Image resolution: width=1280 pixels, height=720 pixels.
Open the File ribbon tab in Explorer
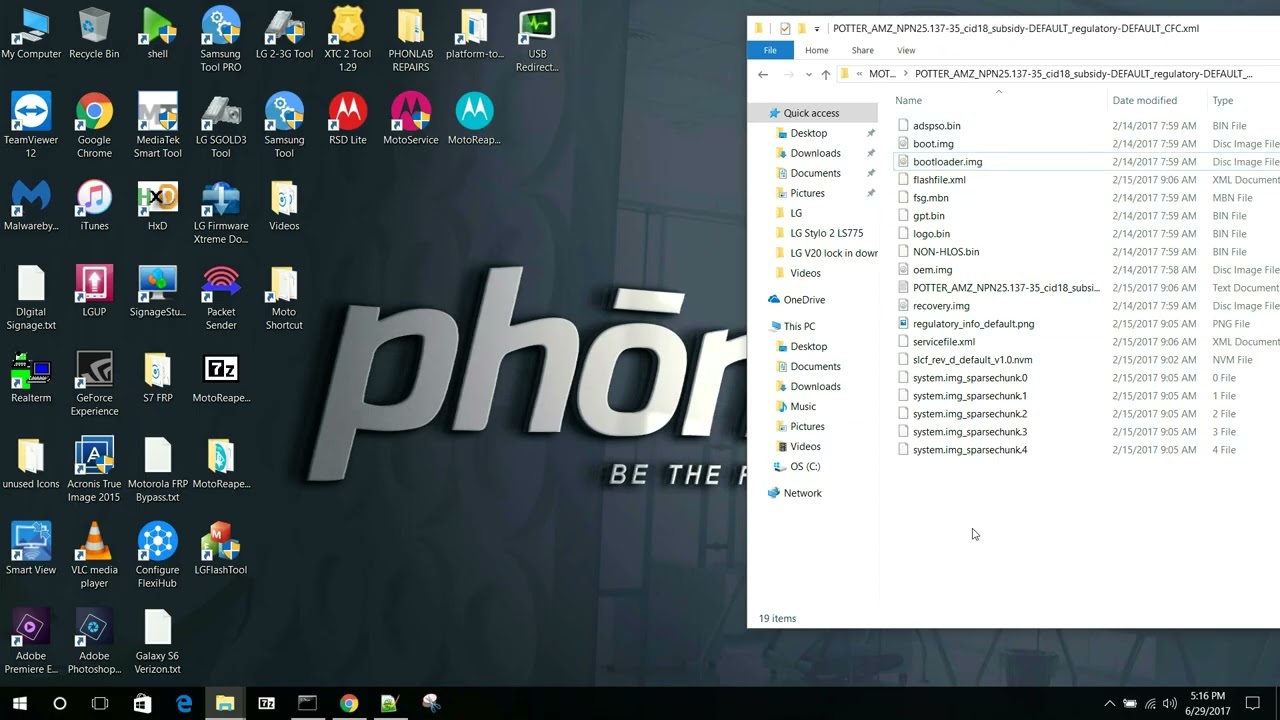click(x=770, y=50)
